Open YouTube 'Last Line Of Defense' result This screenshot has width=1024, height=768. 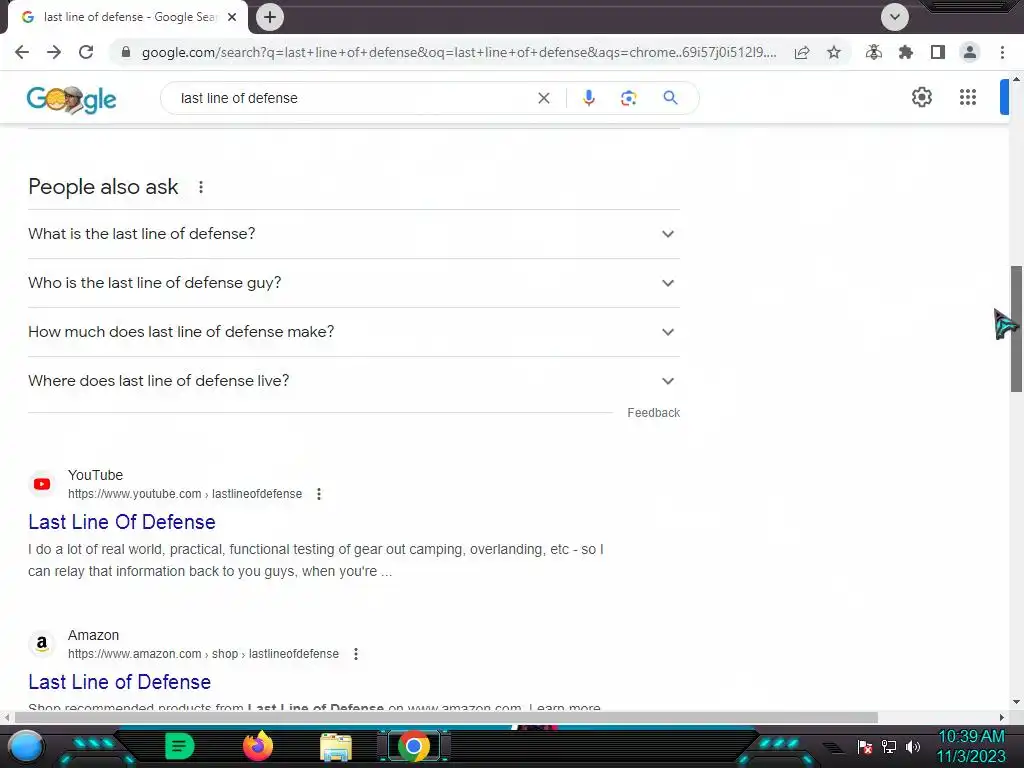(122, 522)
